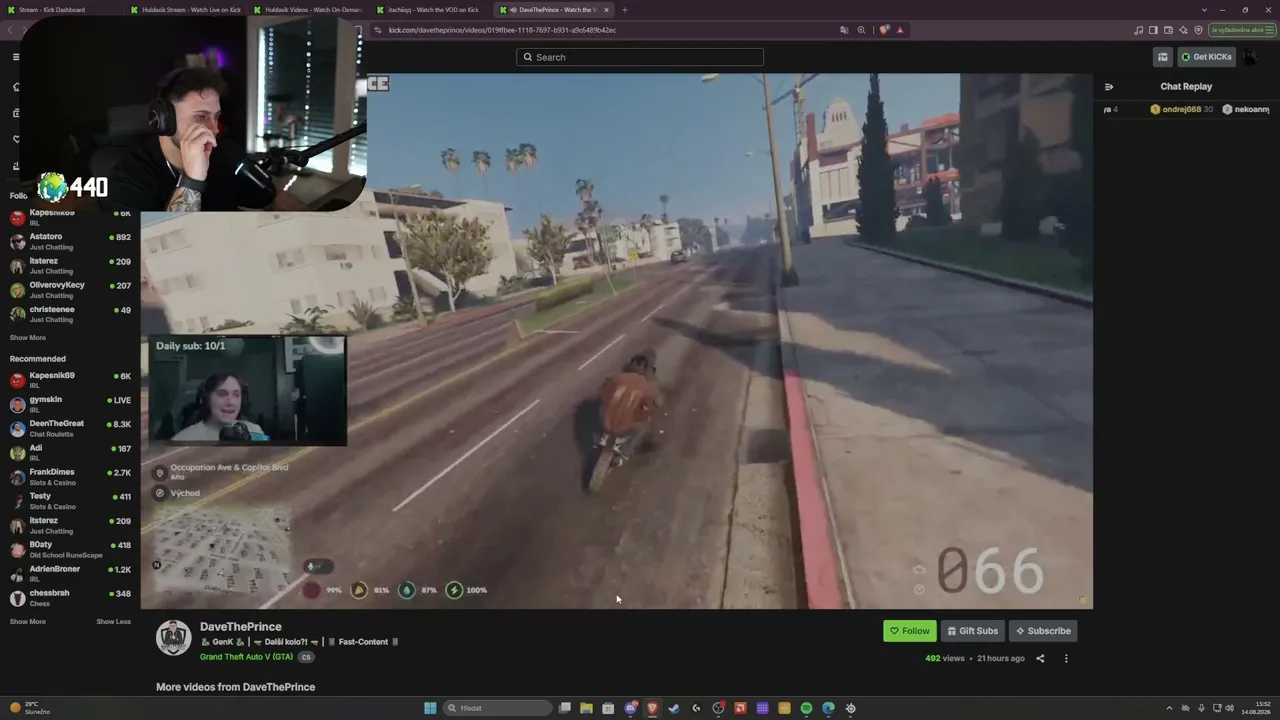This screenshot has width=1280, height=720.
Task: Collapse recommended channels with Show Less
Action: click(x=113, y=622)
